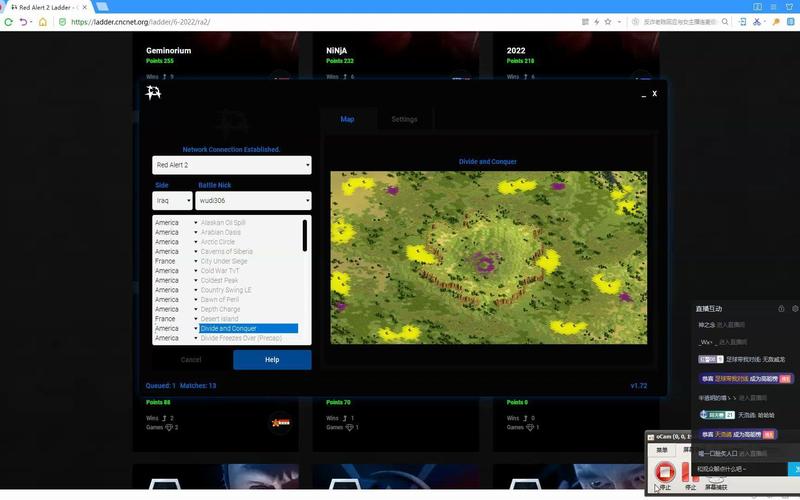Select the Map tab

pyautogui.click(x=347, y=119)
